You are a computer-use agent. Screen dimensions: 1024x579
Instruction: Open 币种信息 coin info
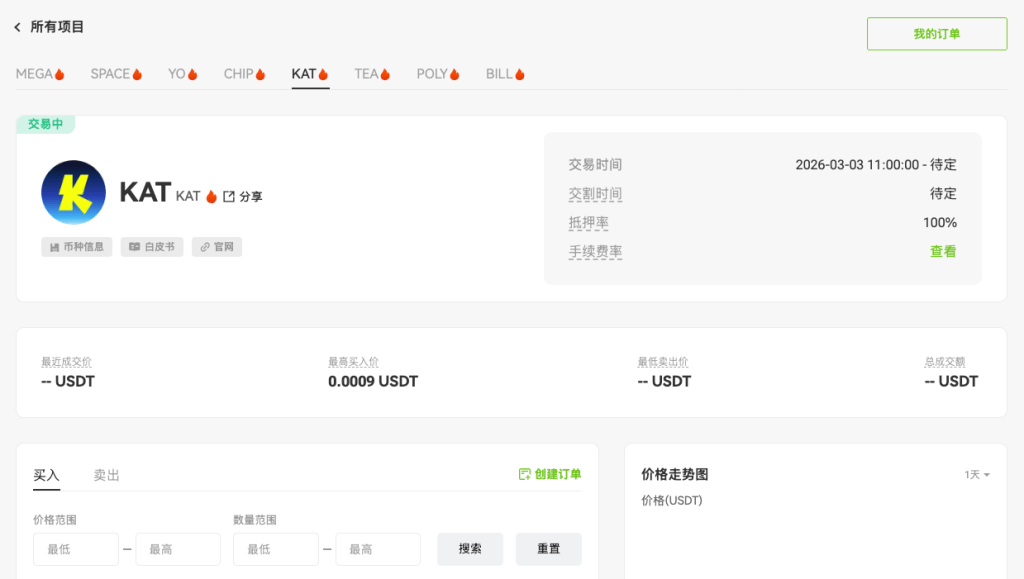[76, 247]
